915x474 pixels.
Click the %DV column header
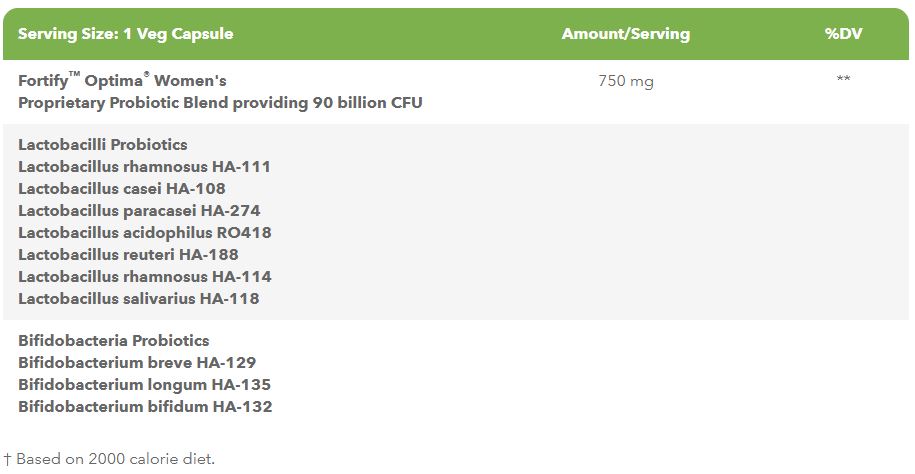(x=843, y=34)
